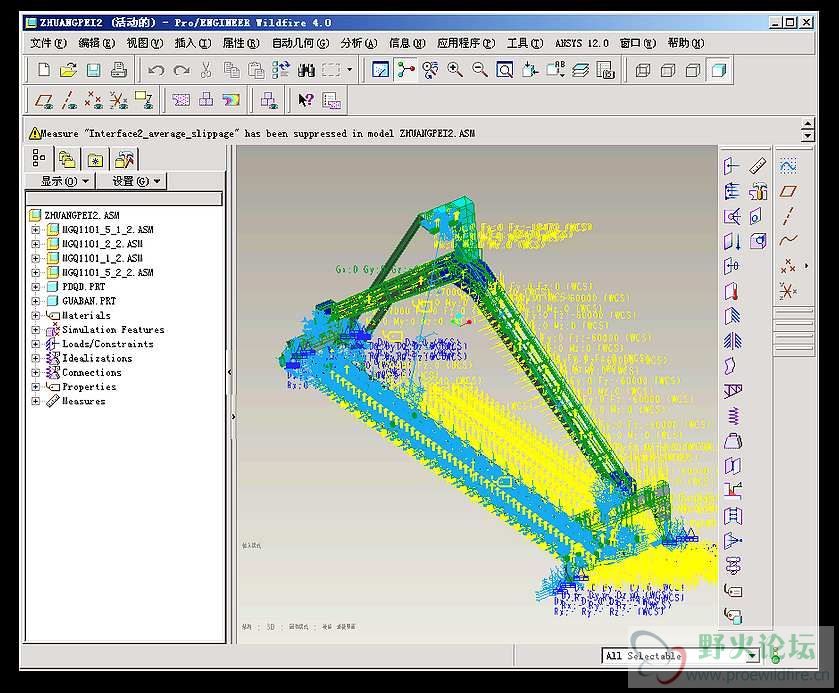Click the beam idealization icon
Image resolution: width=839 pixels, height=693 pixels.
733,391
